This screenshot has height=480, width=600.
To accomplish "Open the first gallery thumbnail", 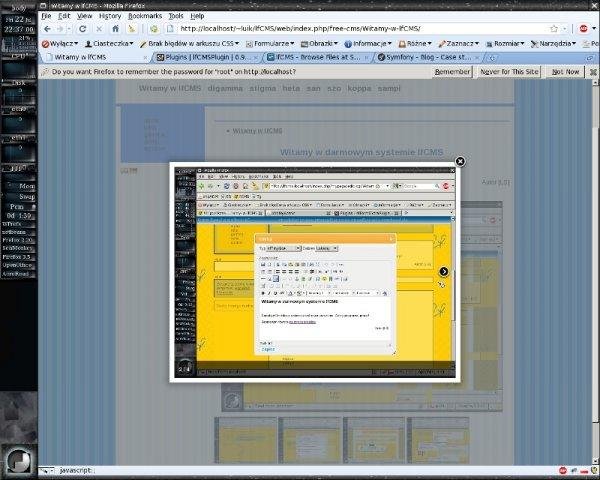I will point(245,440).
